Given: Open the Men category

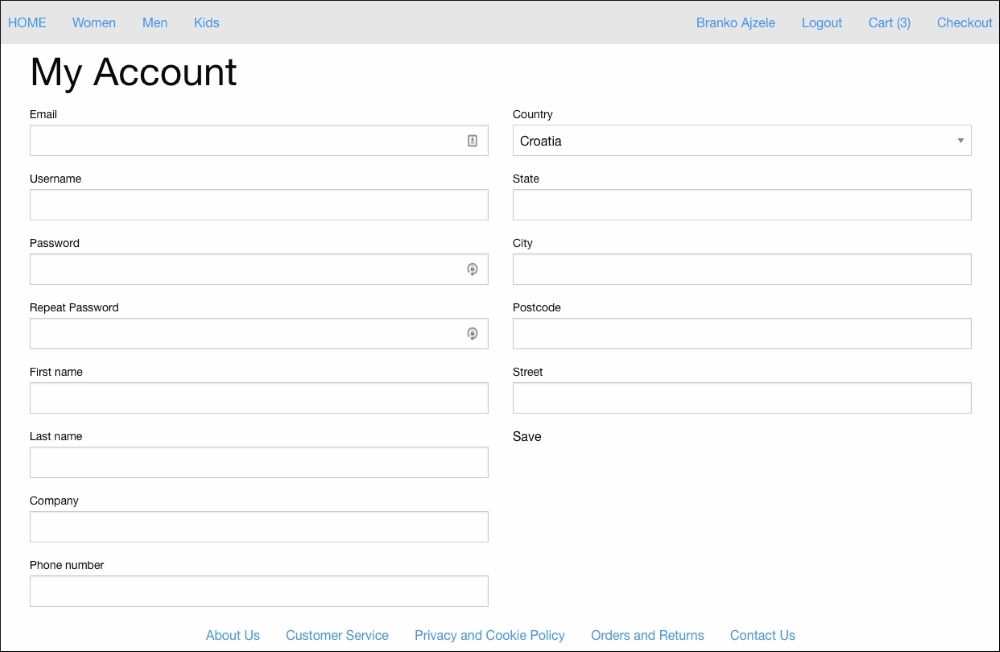Looking at the screenshot, I should [x=154, y=22].
